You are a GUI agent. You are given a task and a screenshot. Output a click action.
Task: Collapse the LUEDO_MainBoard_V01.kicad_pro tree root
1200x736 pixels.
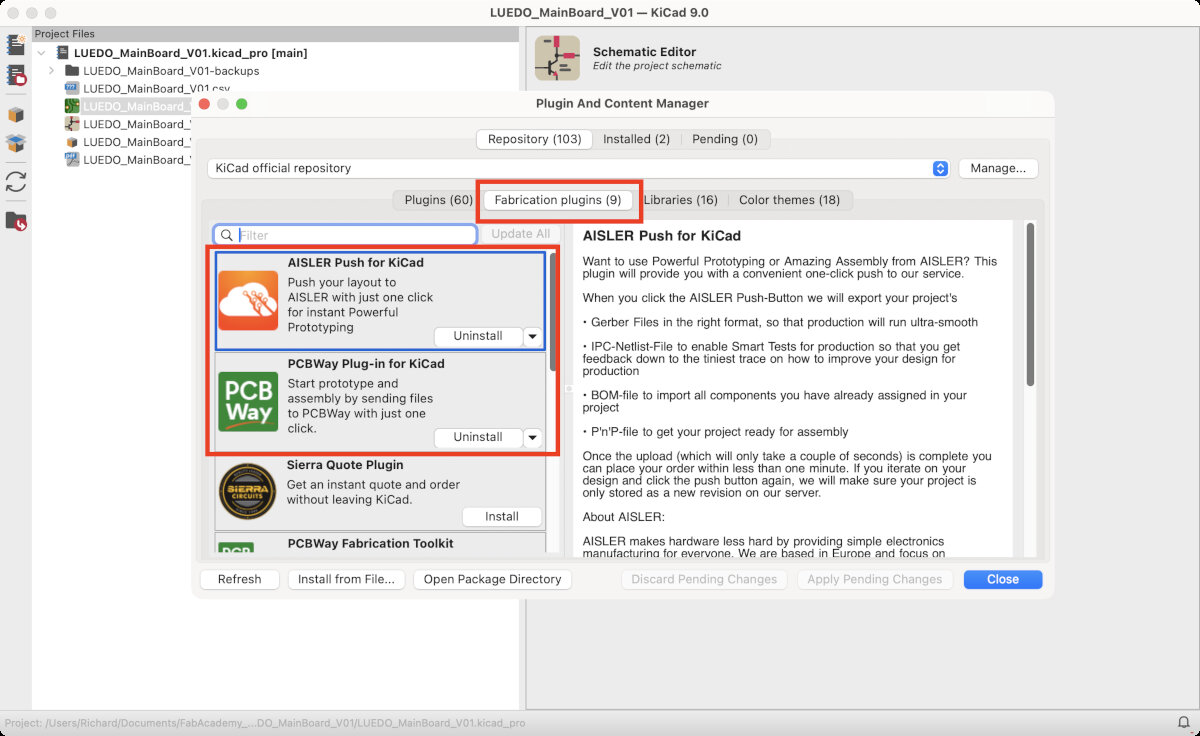click(x=41, y=53)
